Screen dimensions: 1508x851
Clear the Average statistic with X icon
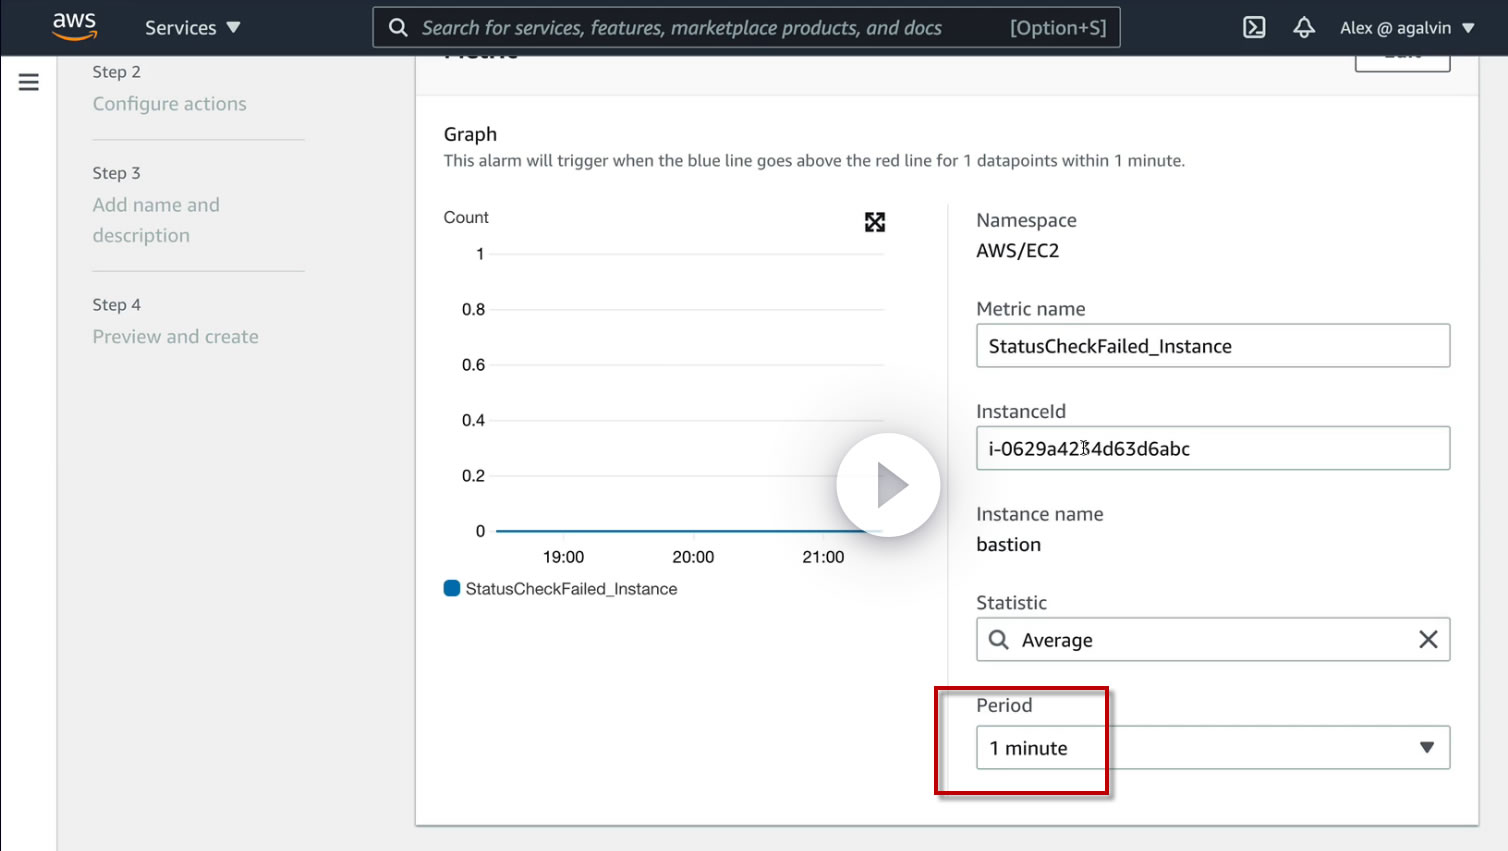click(x=1428, y=640)
